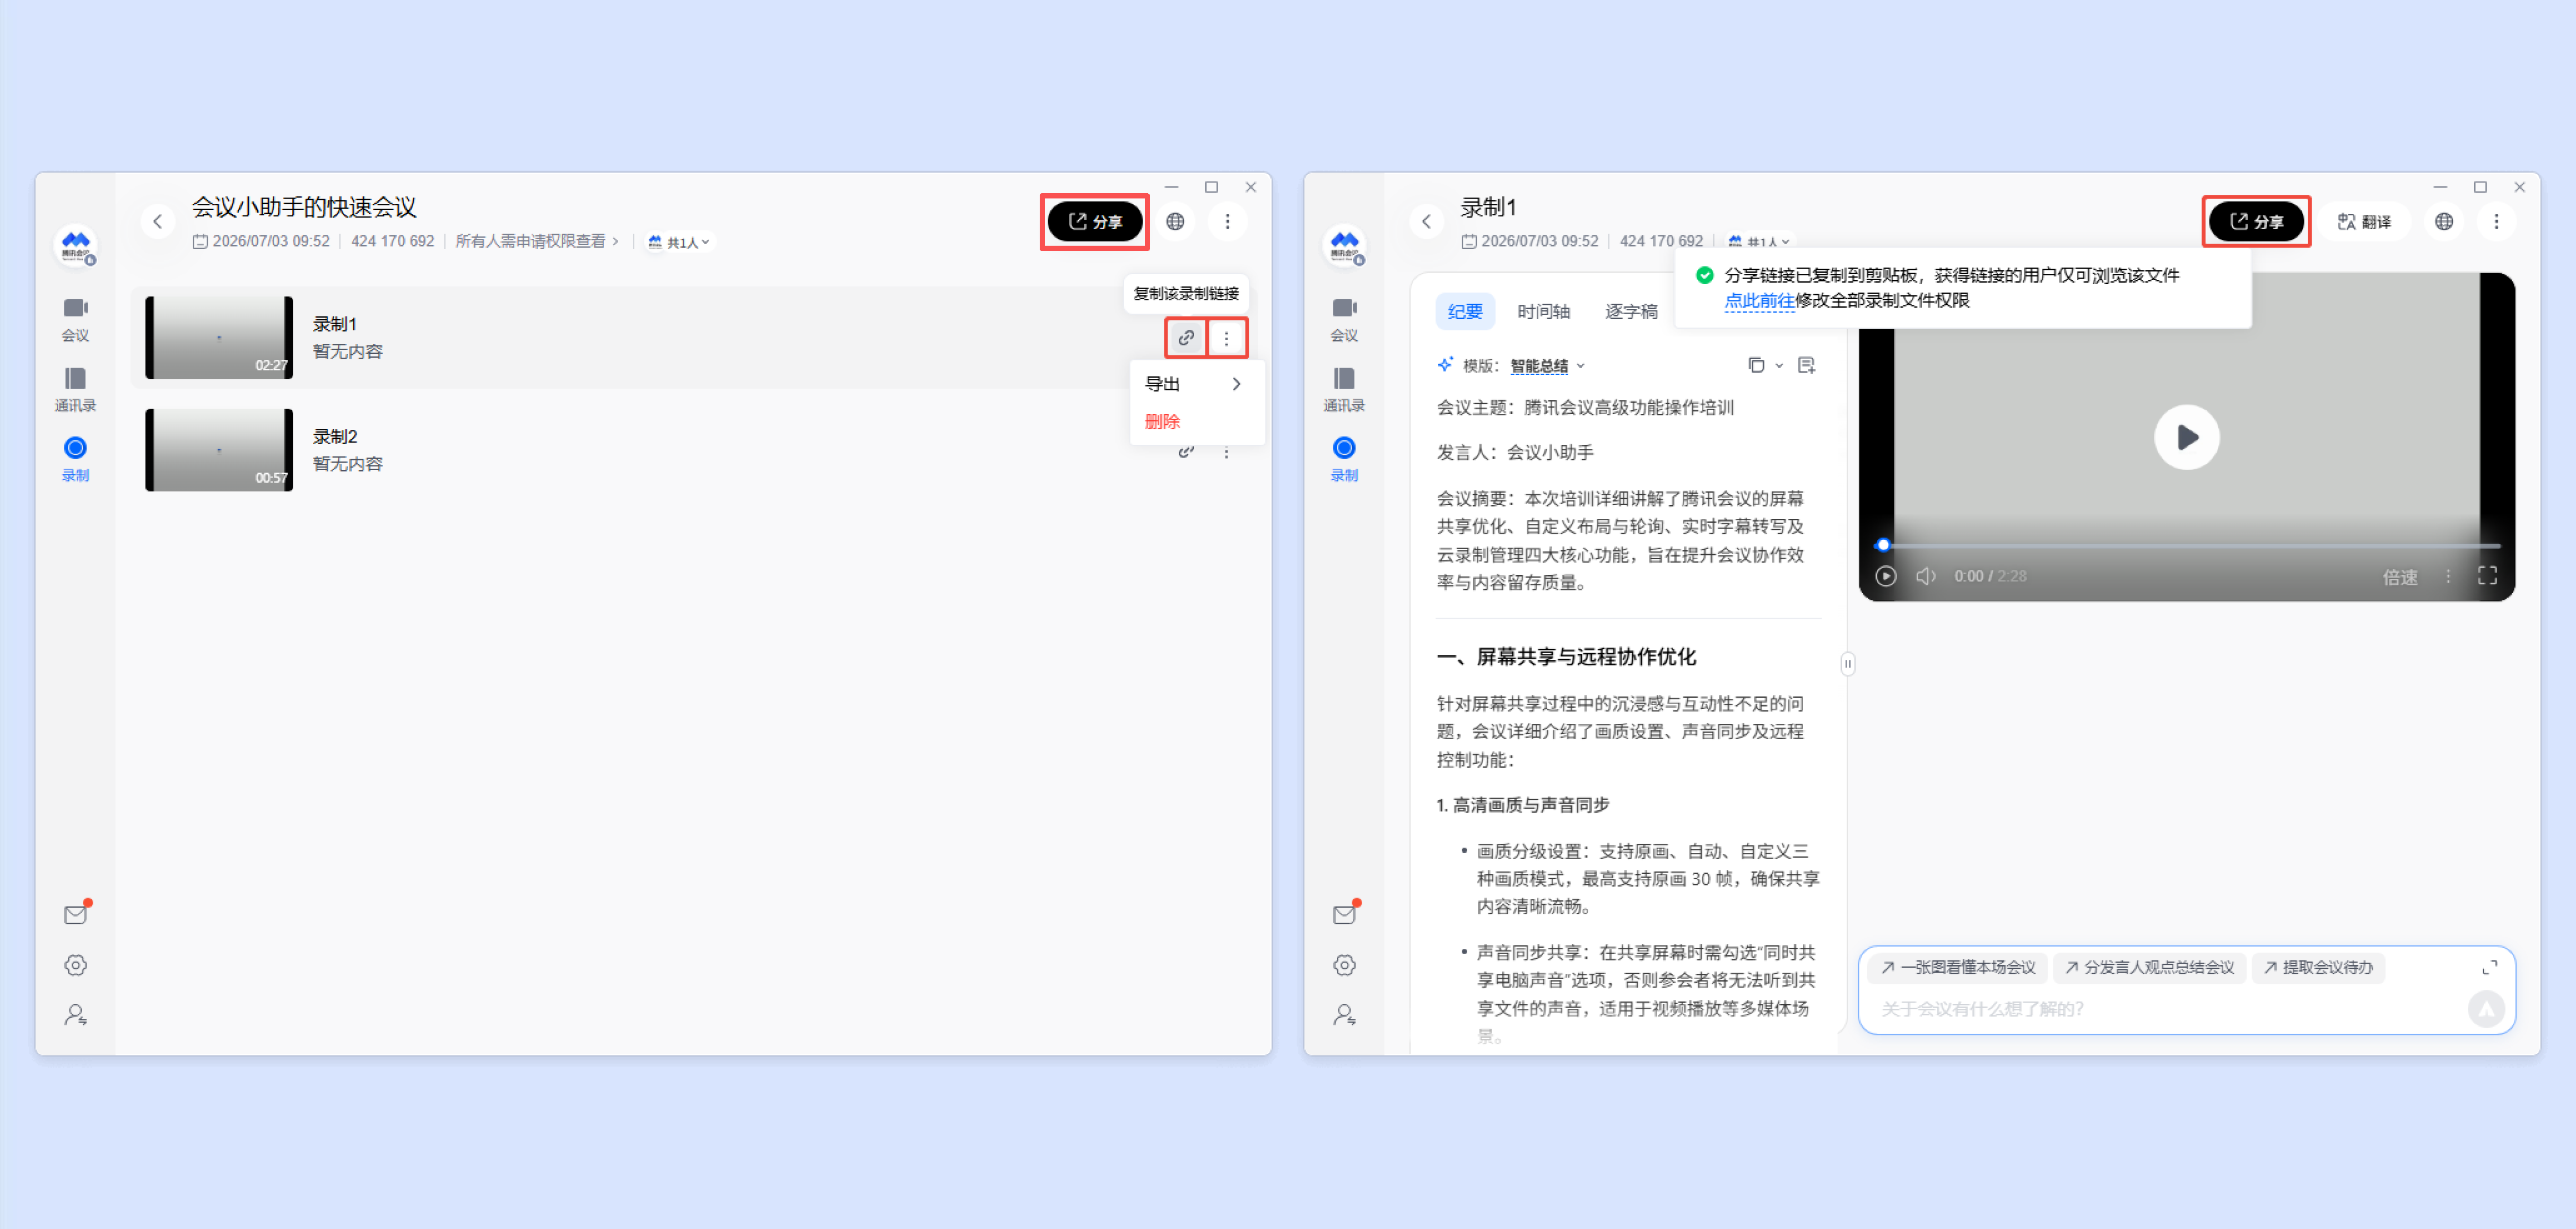Open the video player more-options dots
This screenshot has width=2576, height=1229.
(x=2448, y=577)
